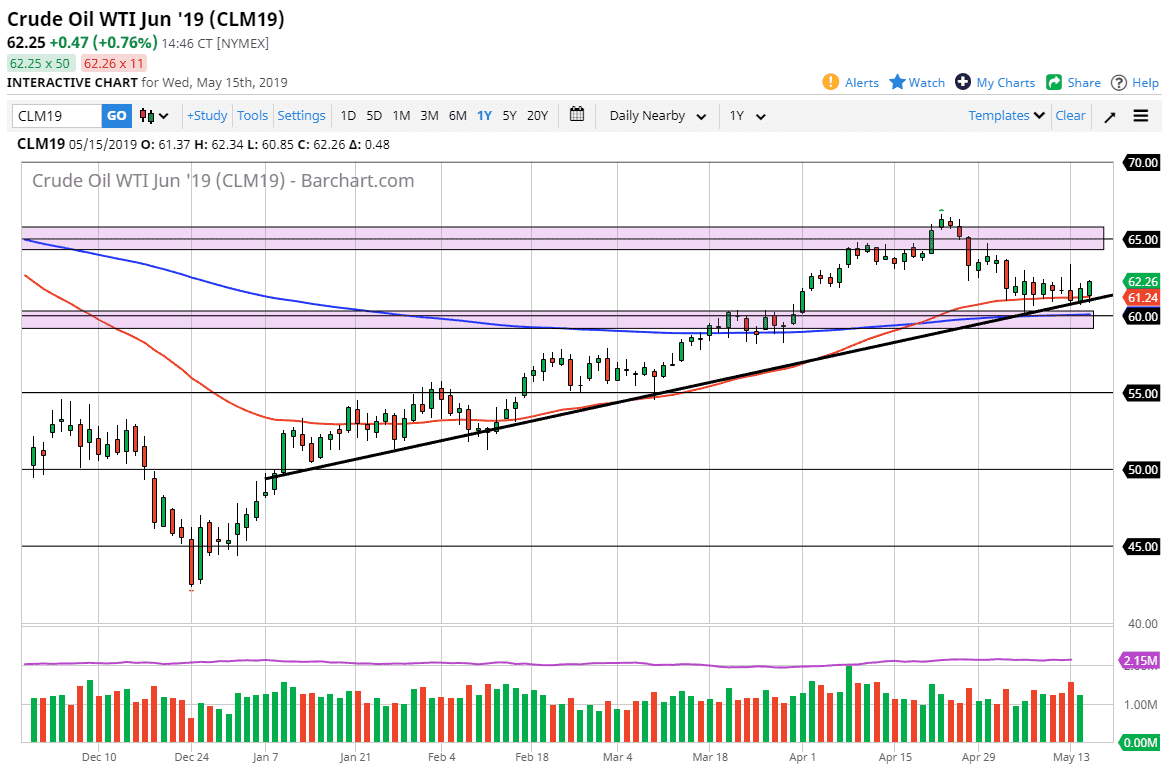Open the hamburger chart menu icon

pos(1141,115)
